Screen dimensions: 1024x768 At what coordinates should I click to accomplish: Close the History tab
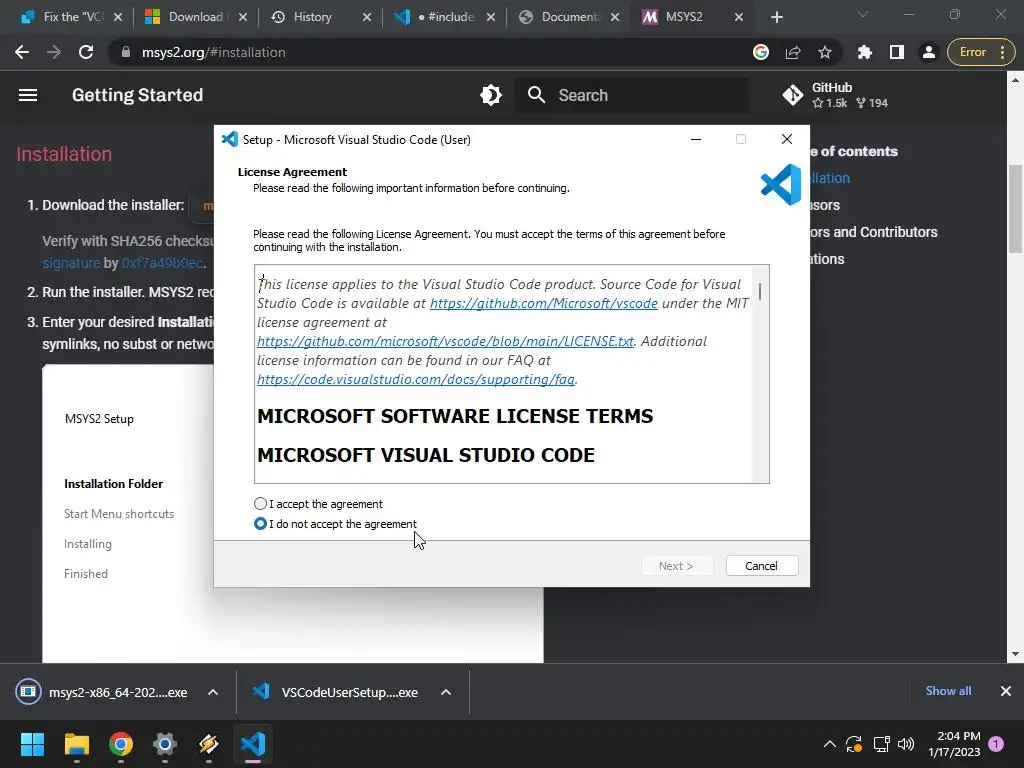click(367, 17)
